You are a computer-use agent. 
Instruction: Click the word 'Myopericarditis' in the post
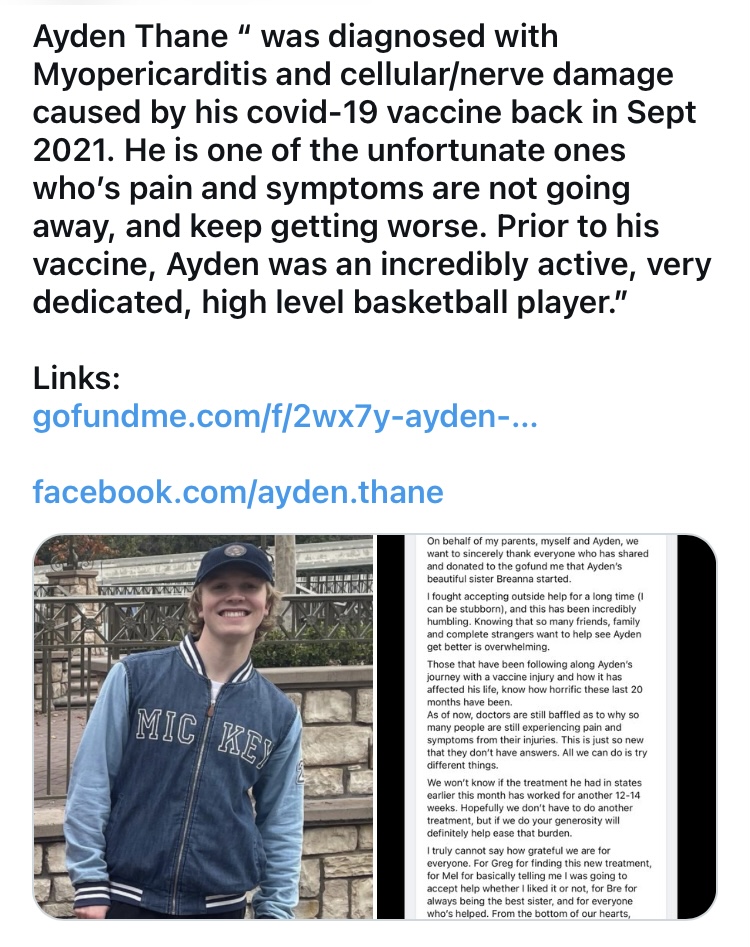tap(150, 75)
